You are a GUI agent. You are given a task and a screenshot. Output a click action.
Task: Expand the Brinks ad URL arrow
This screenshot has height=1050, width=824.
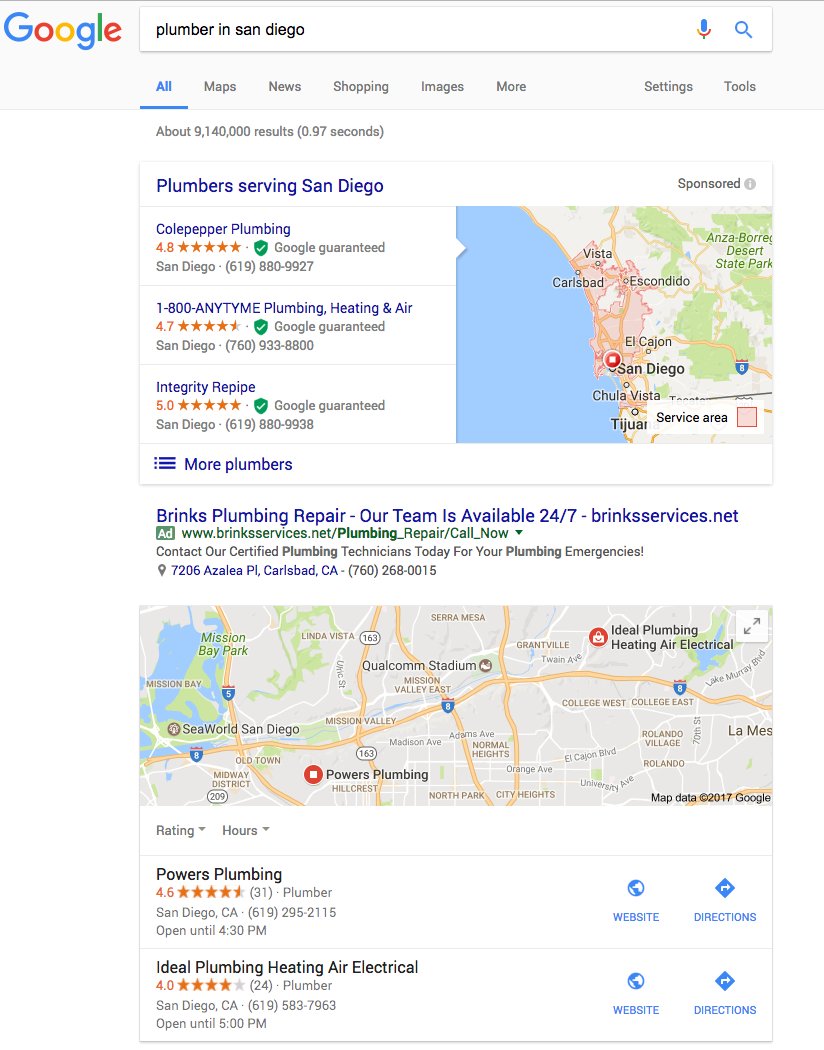(519, 533)
